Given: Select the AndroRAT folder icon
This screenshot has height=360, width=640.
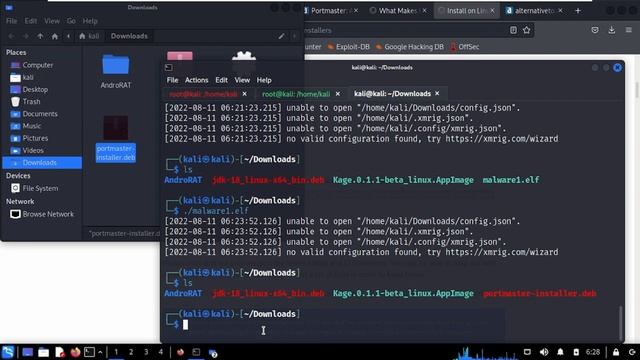Looking at the screenshot, I should [x=116, y=65].
